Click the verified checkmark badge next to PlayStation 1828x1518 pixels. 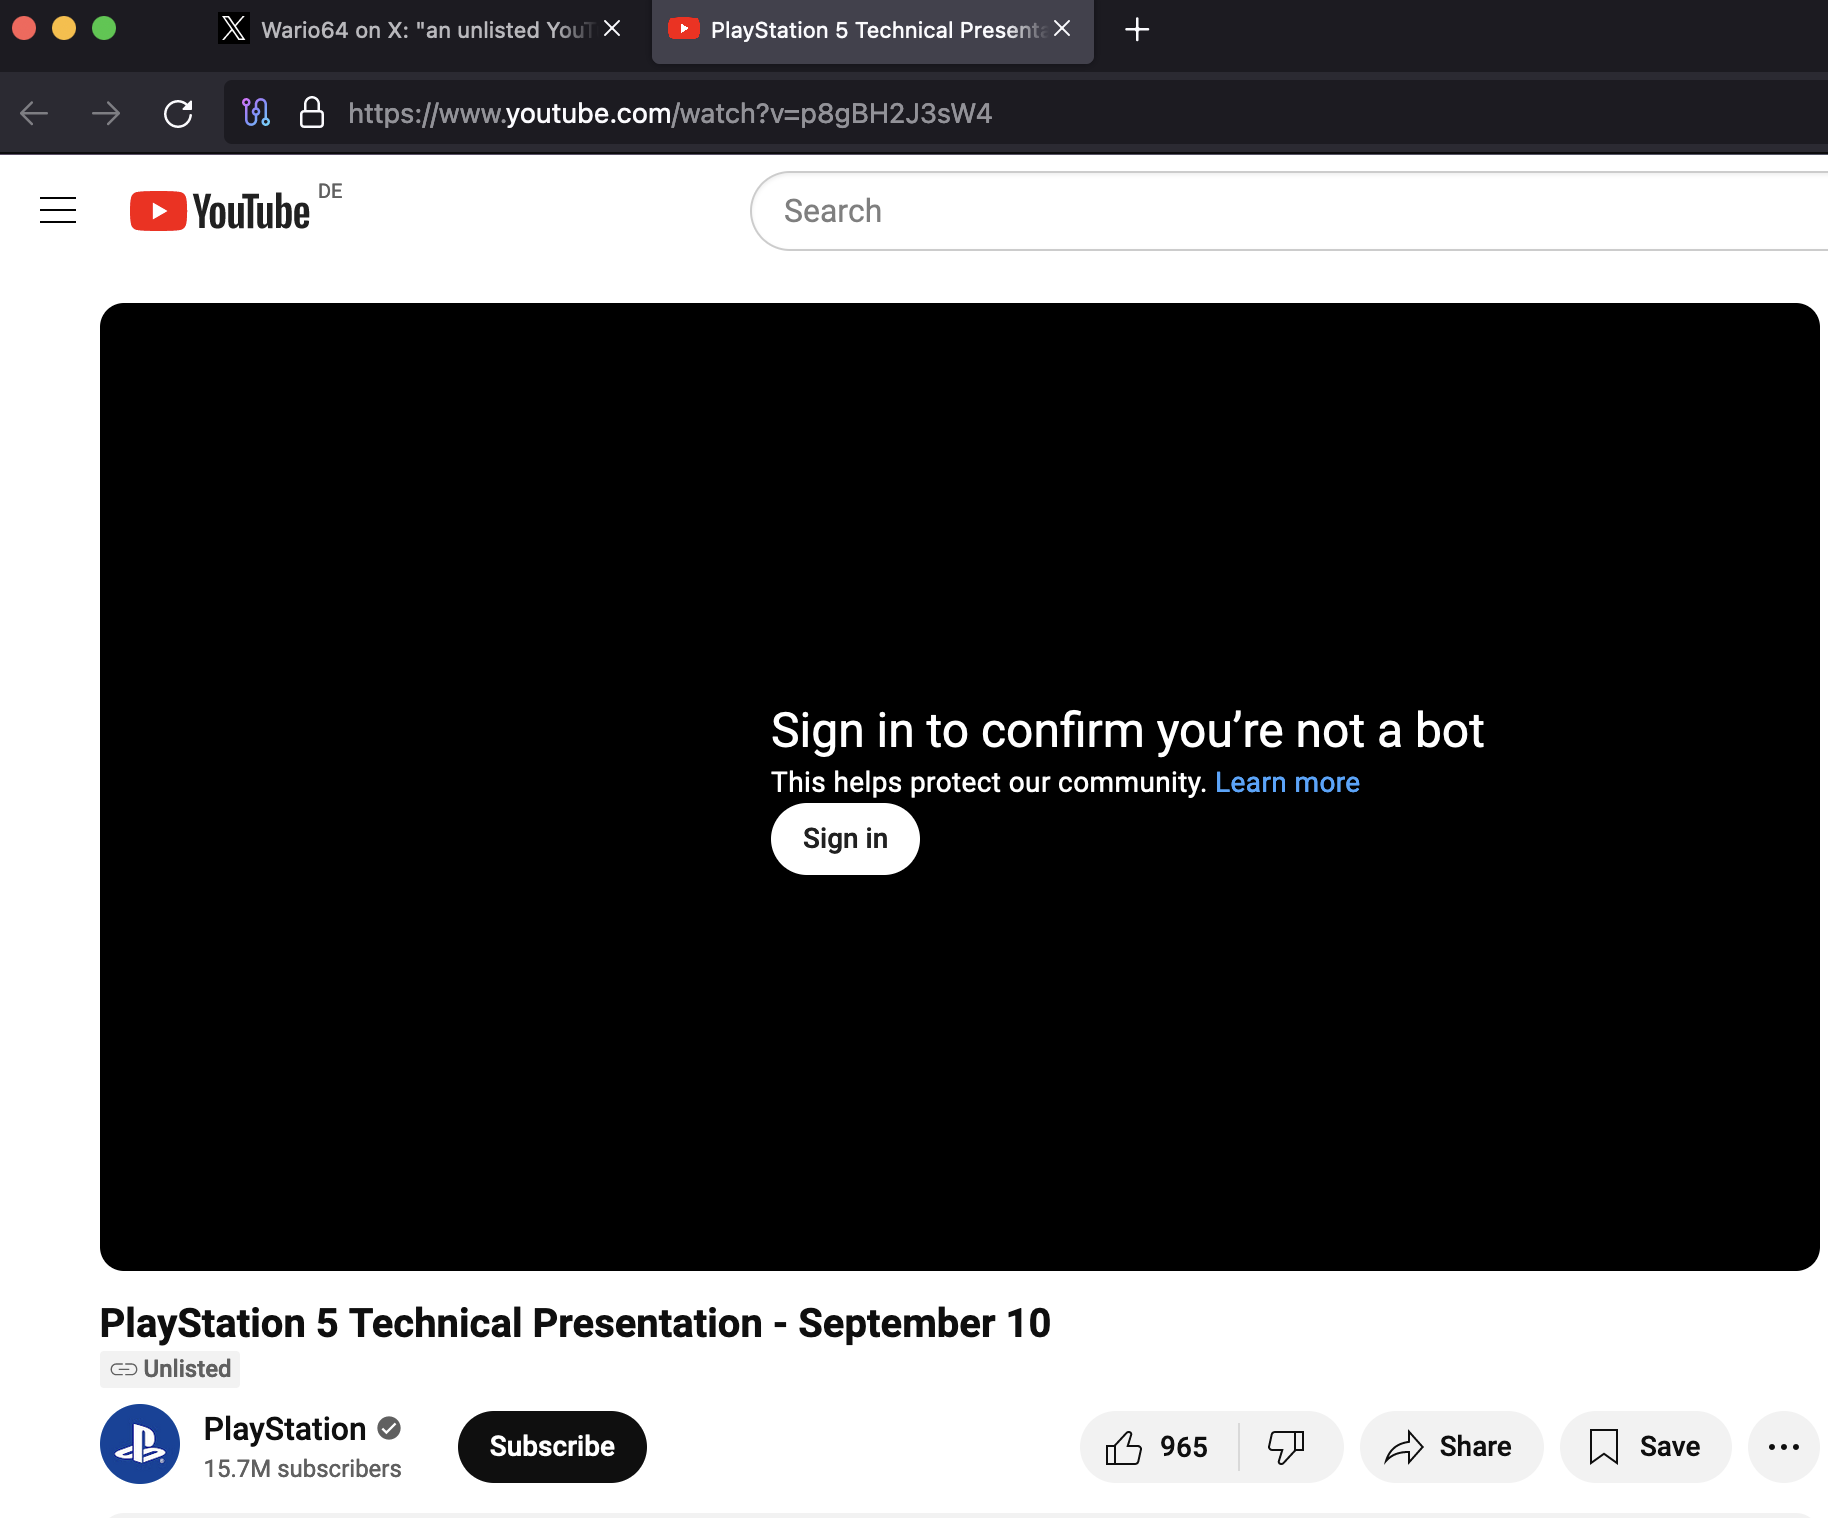pos(389,1429)
